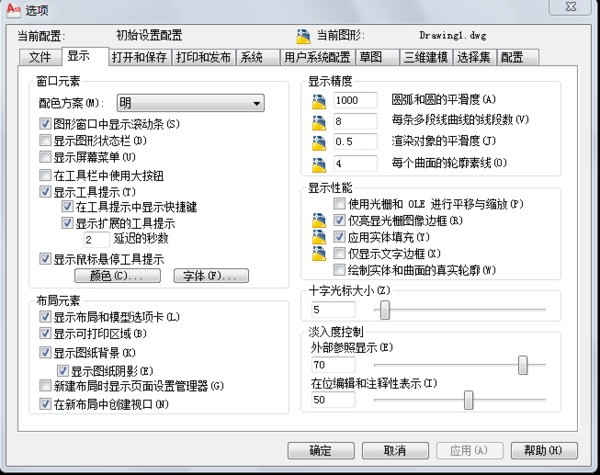Open the 配色方案 dropdown list

189,103
